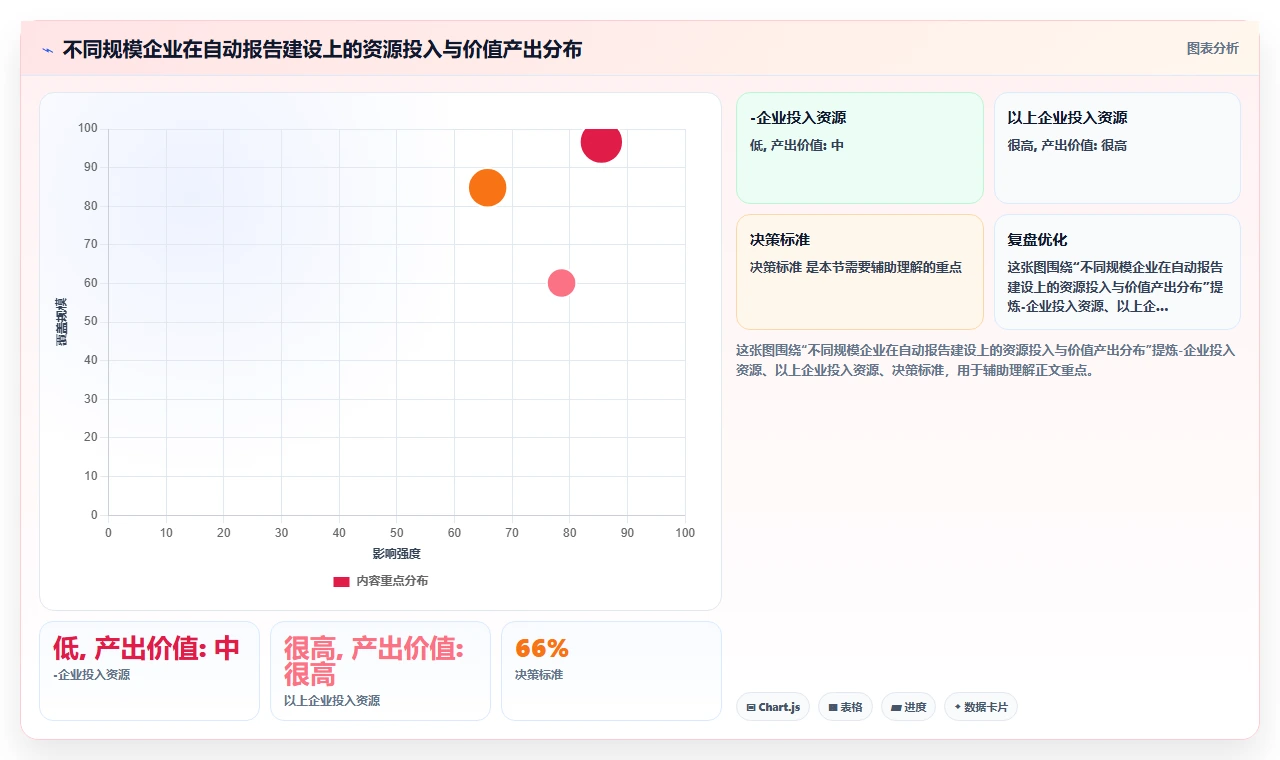
Task: Click the main title text
Action: (x=322, y=49)
